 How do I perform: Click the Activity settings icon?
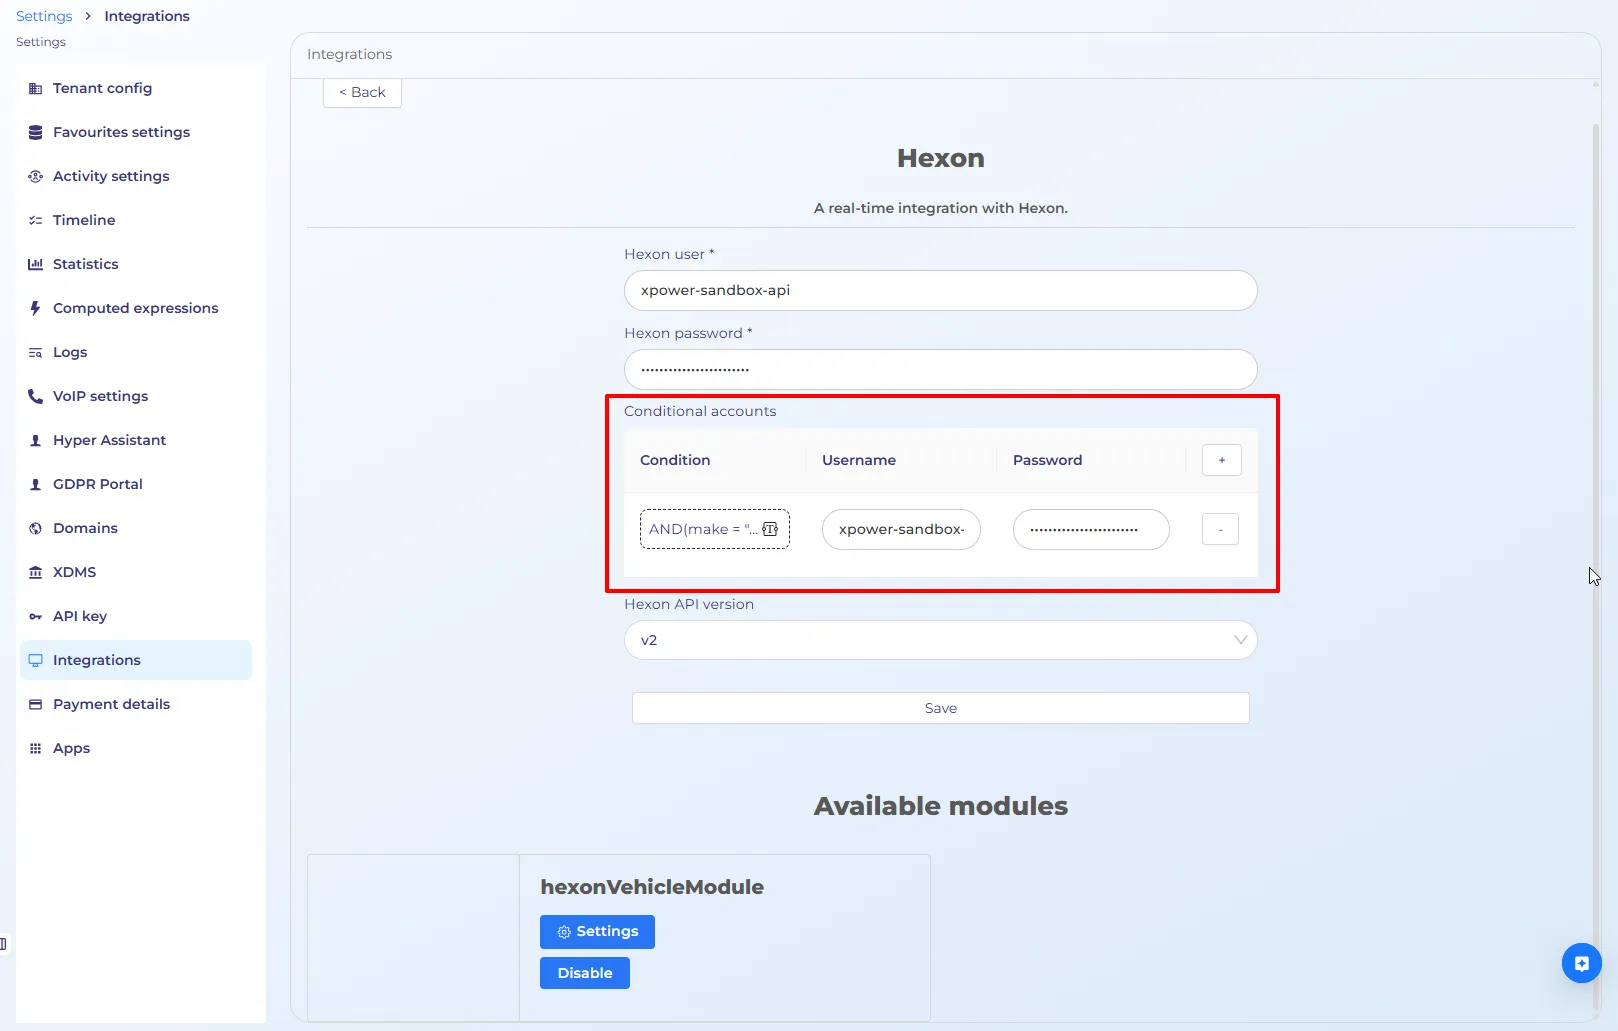point(35,176)
